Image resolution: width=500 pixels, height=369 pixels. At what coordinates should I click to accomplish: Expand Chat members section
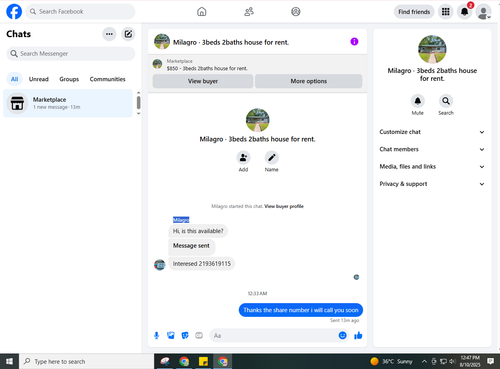tap(432, 149)
